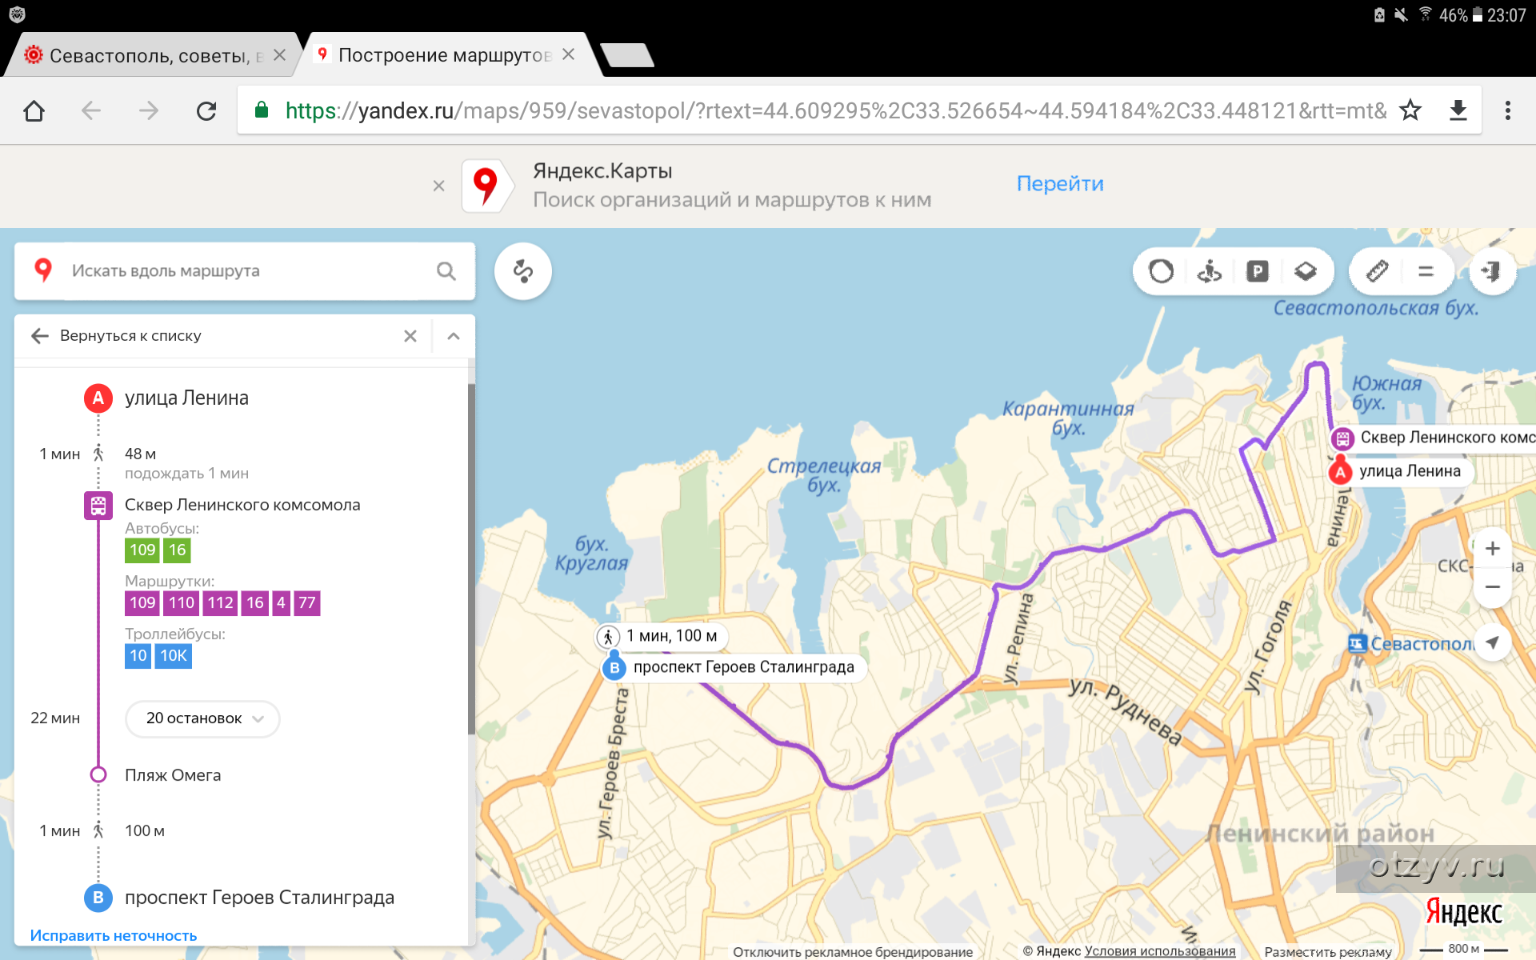
Task: Tap 'Перейти' in the app banner
Action: [x=1060, y=184]
